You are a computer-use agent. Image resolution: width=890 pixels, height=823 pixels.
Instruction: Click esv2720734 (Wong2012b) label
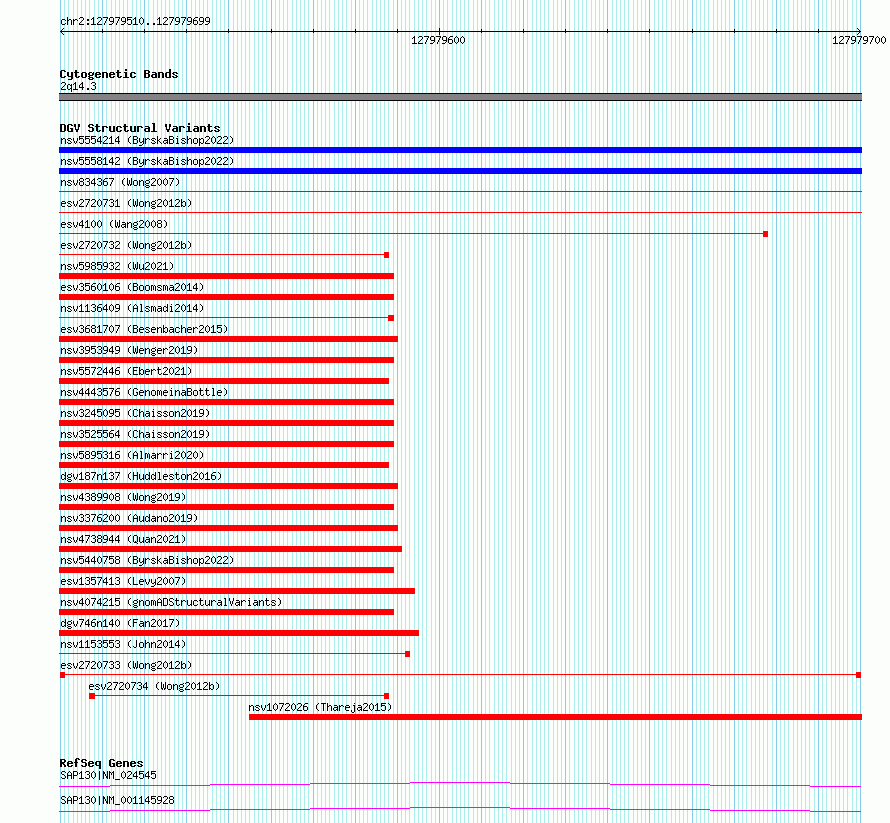(x=154, y=686)
